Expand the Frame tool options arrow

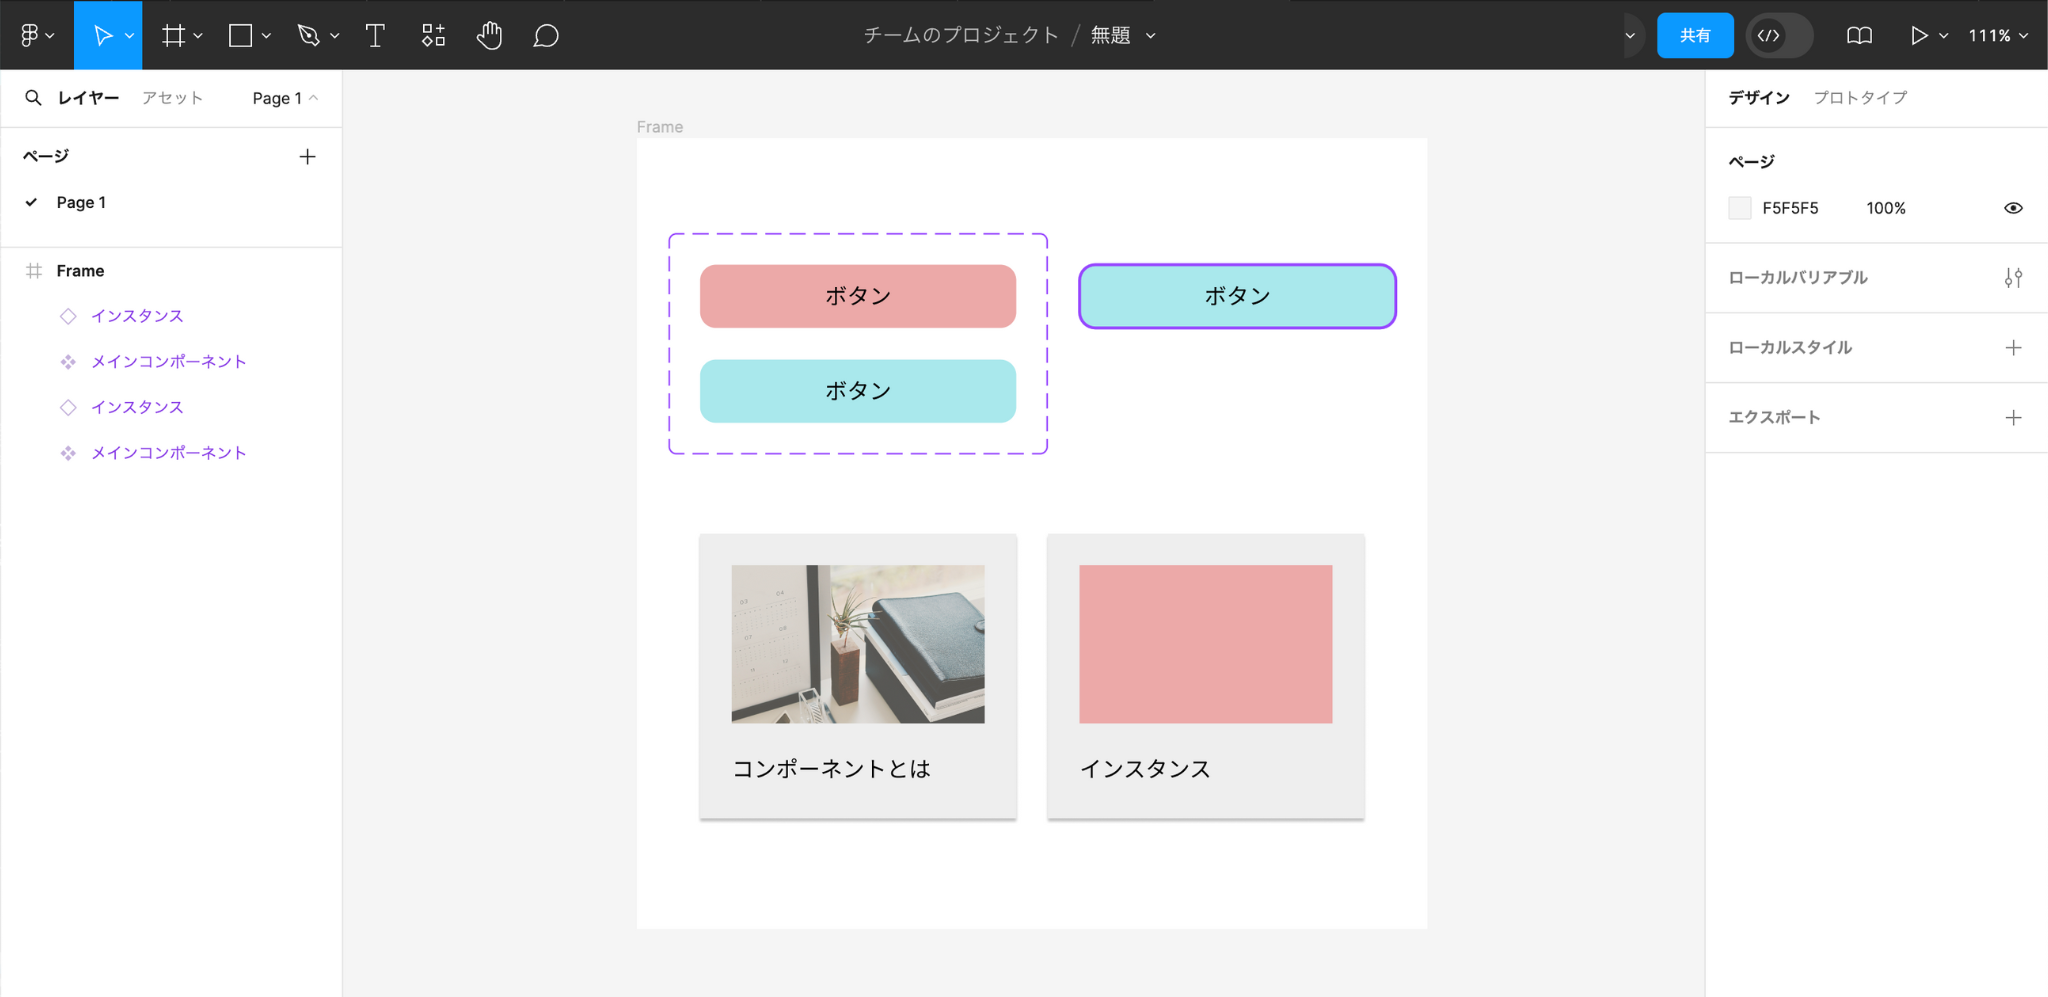(x=198, y=36)
